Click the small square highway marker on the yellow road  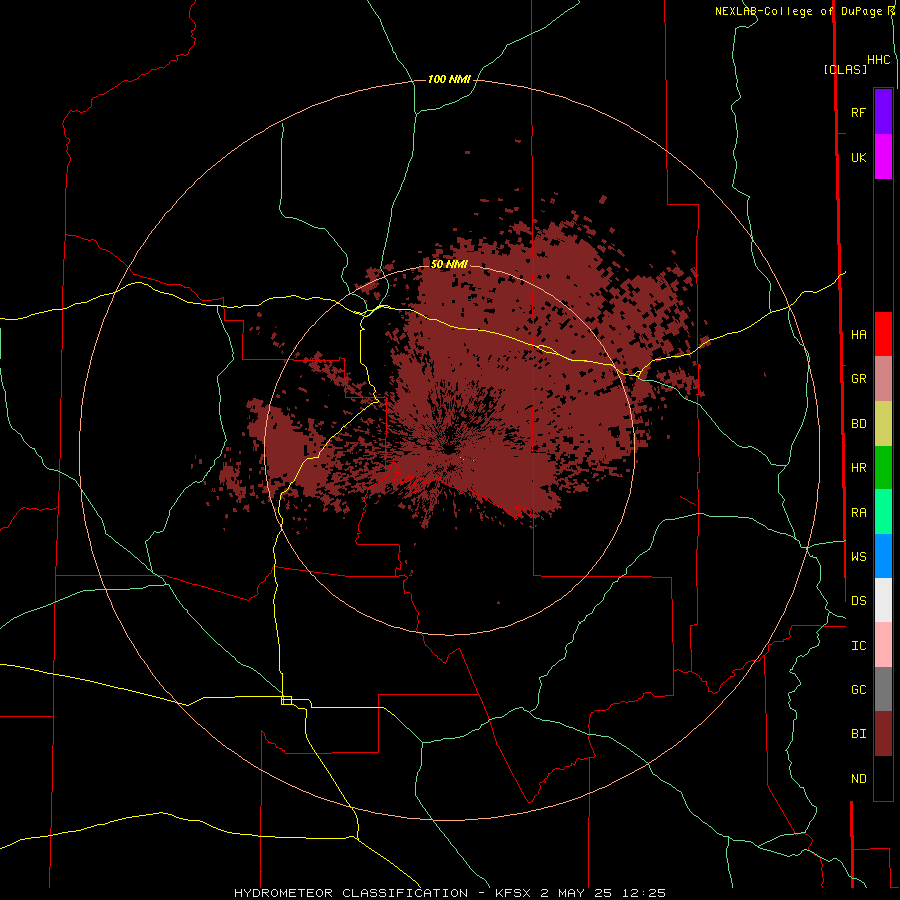[x=286, y=700]
